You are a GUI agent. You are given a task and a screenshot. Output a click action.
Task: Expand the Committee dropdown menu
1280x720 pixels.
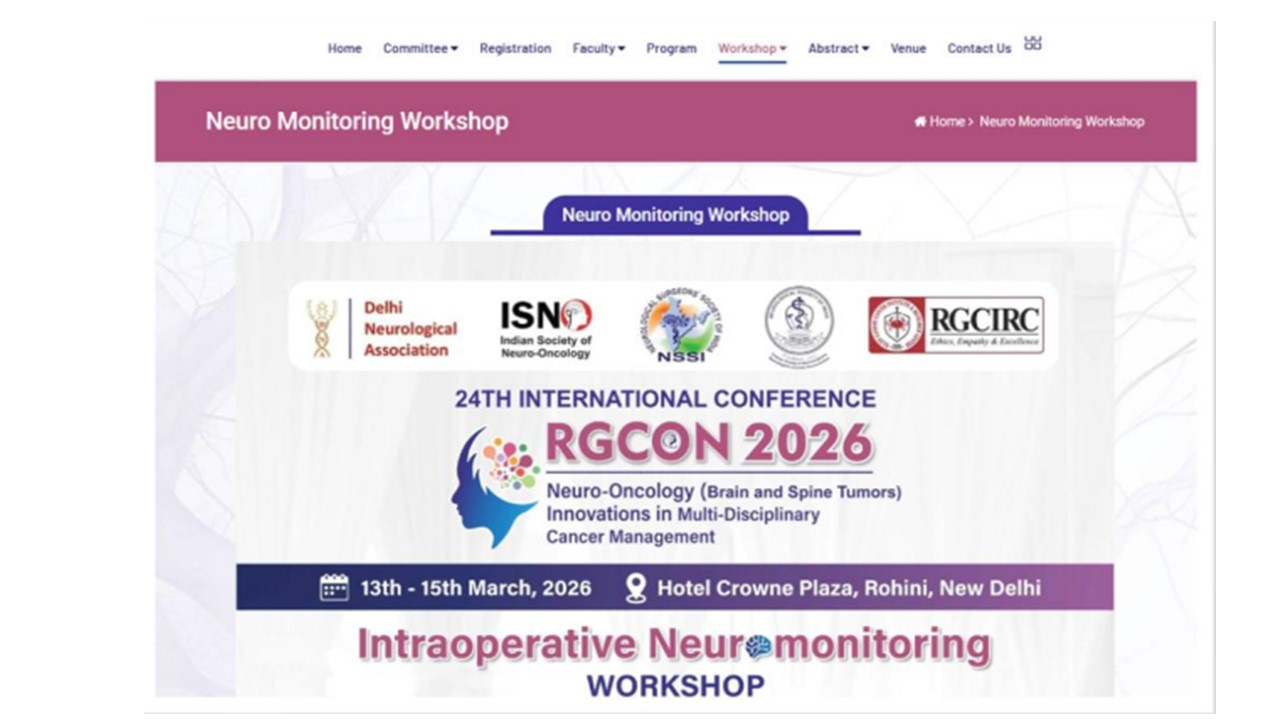pyautogui.click(x=420, y=48)
